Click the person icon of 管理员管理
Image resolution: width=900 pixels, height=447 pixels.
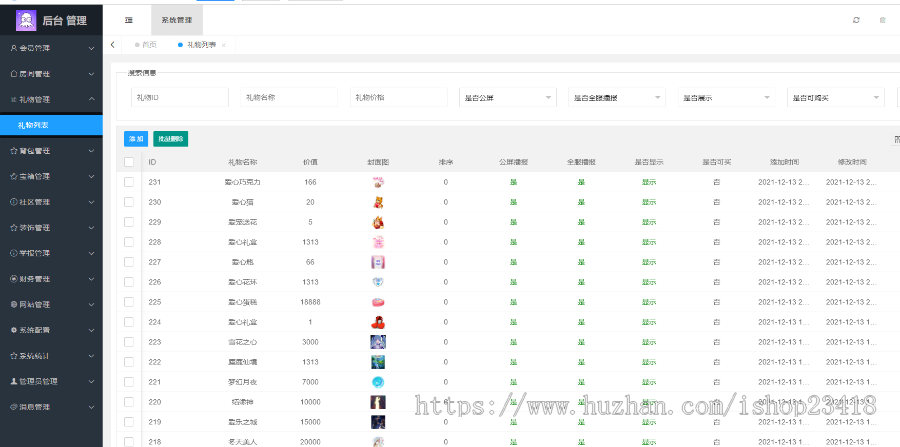tap(14, 381)
